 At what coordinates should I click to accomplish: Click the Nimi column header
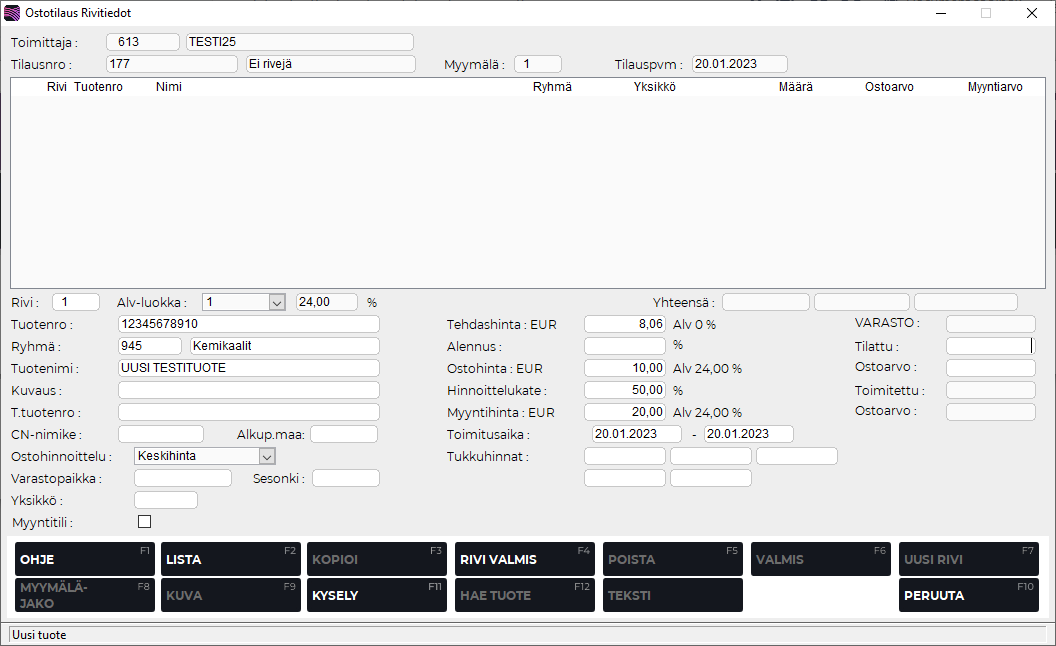pyautogui.click(x=168, y=87)
